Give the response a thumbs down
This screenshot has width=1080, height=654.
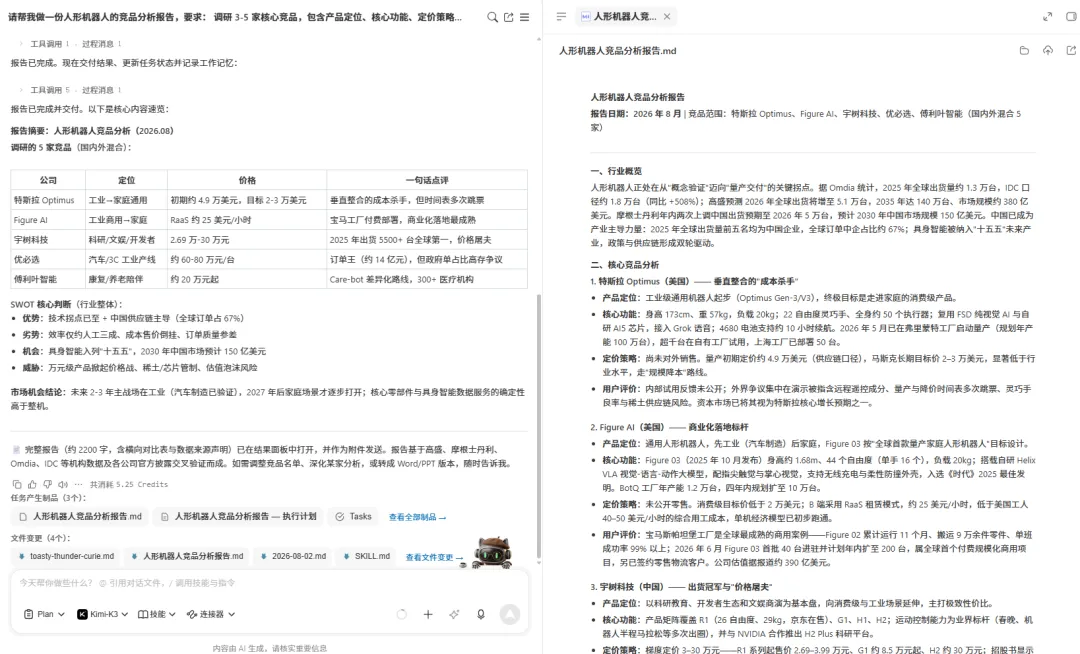pos(48,484)
